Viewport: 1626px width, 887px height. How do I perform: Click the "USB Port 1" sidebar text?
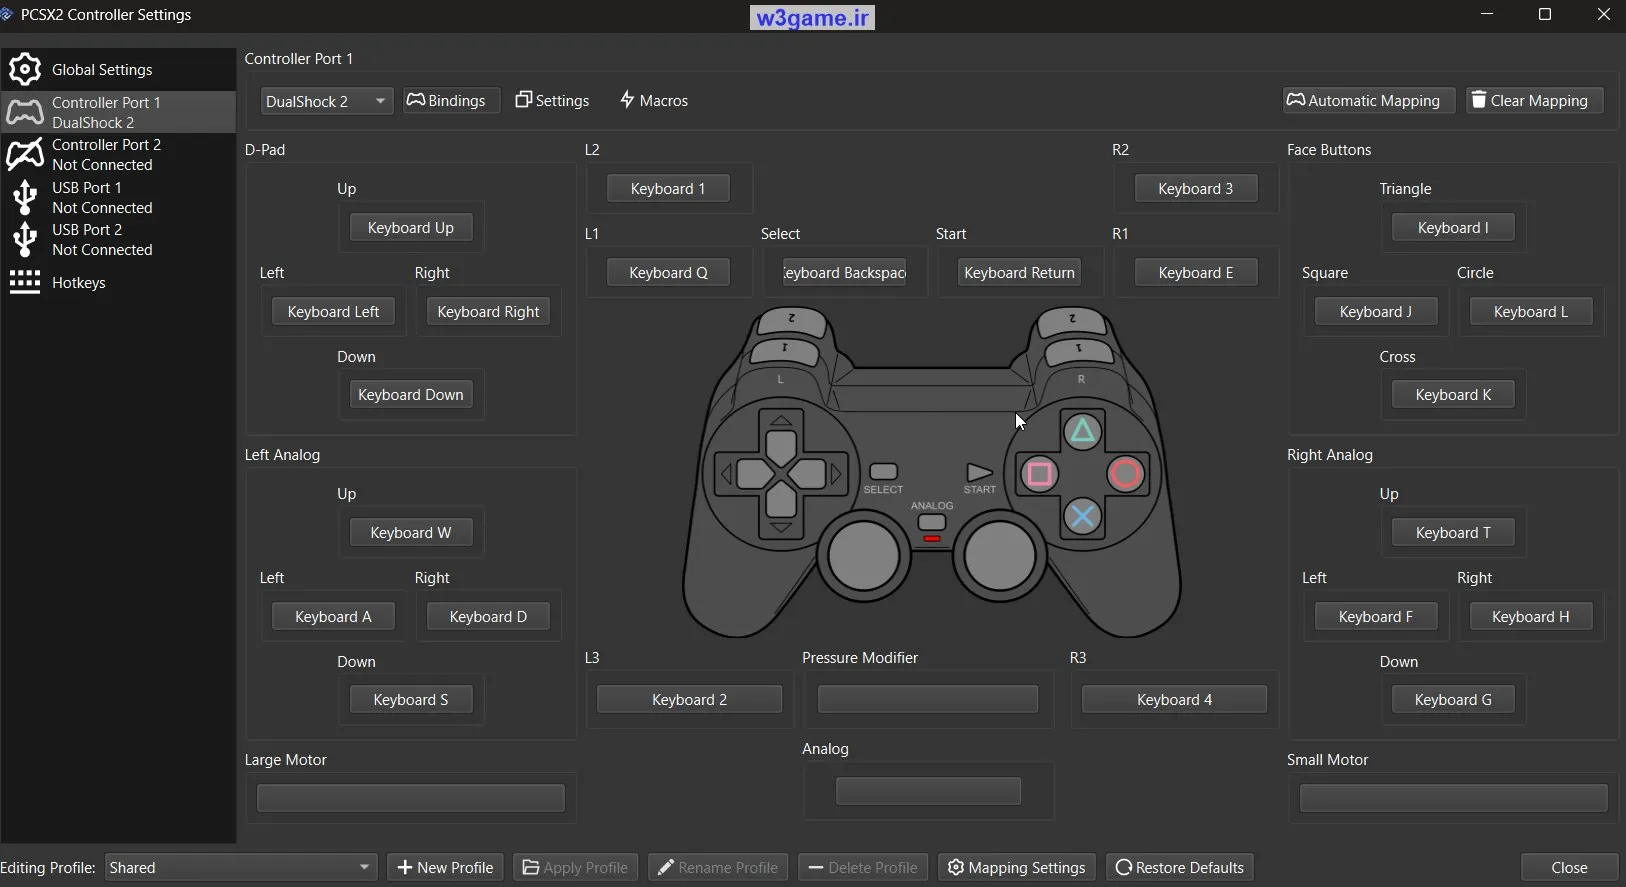click(x=87, y=187)
